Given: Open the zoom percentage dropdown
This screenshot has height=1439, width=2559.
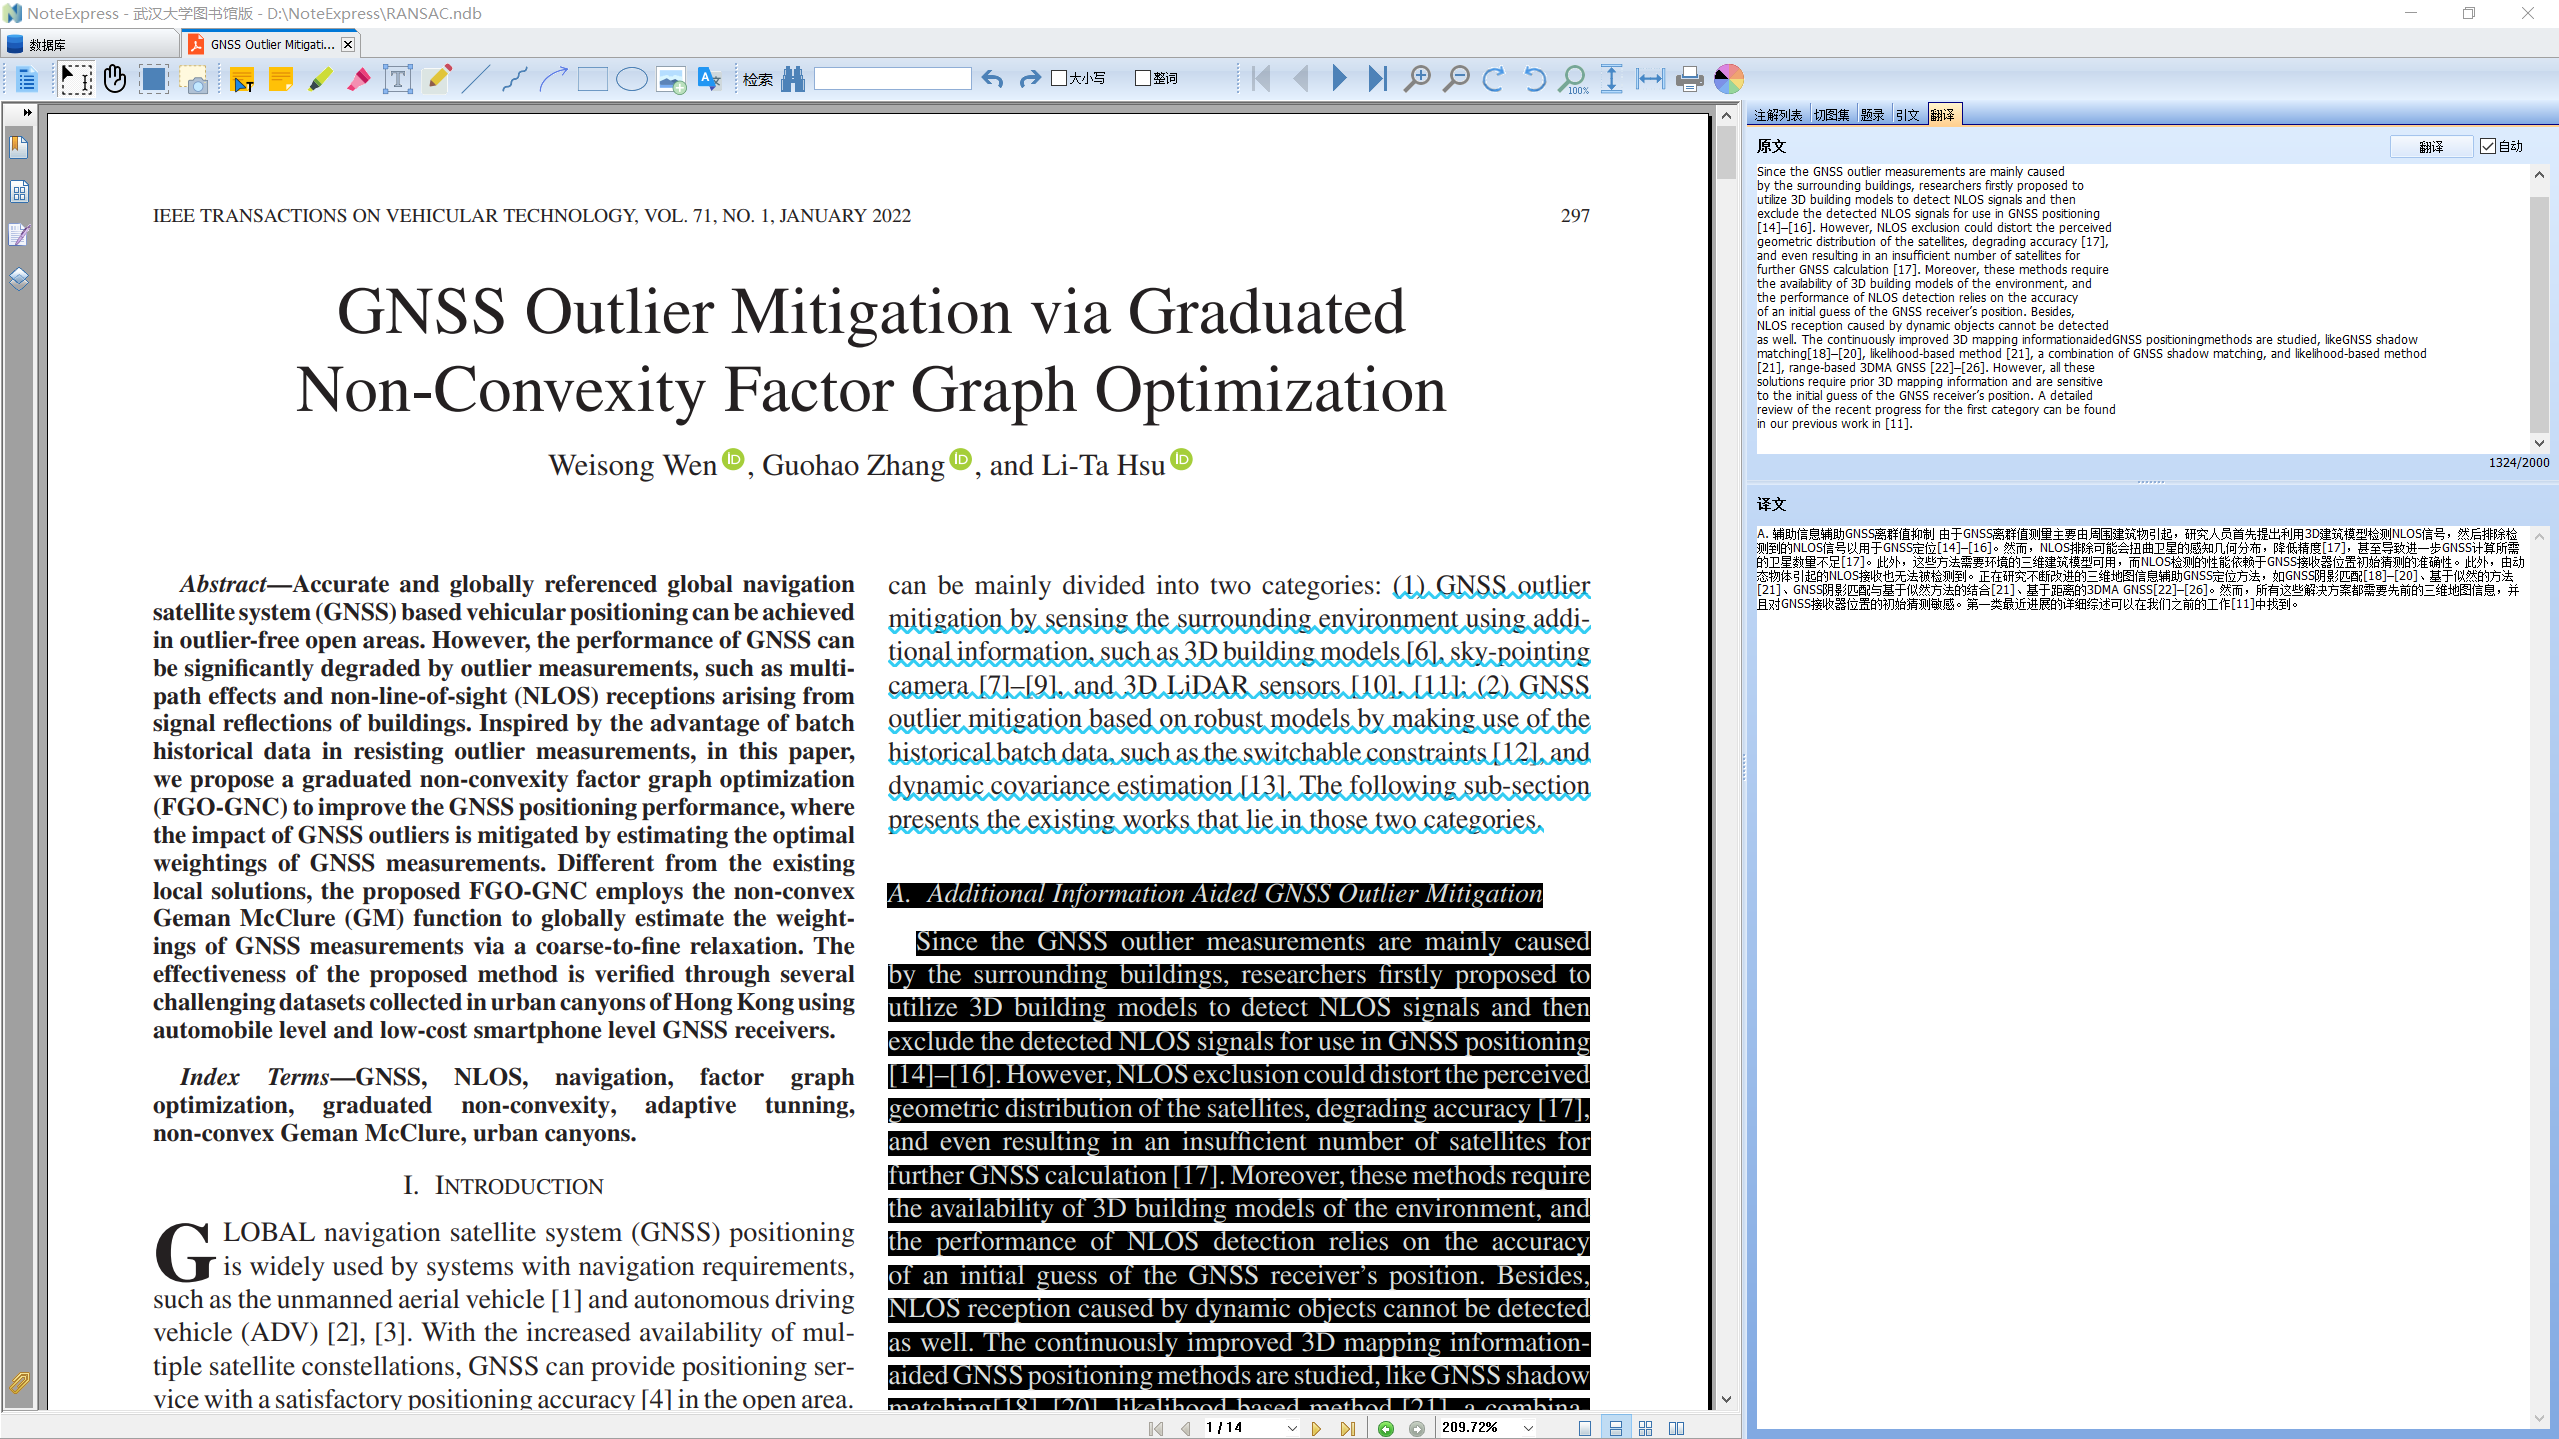Looking at the screenshot, I should (1528, 1428).
